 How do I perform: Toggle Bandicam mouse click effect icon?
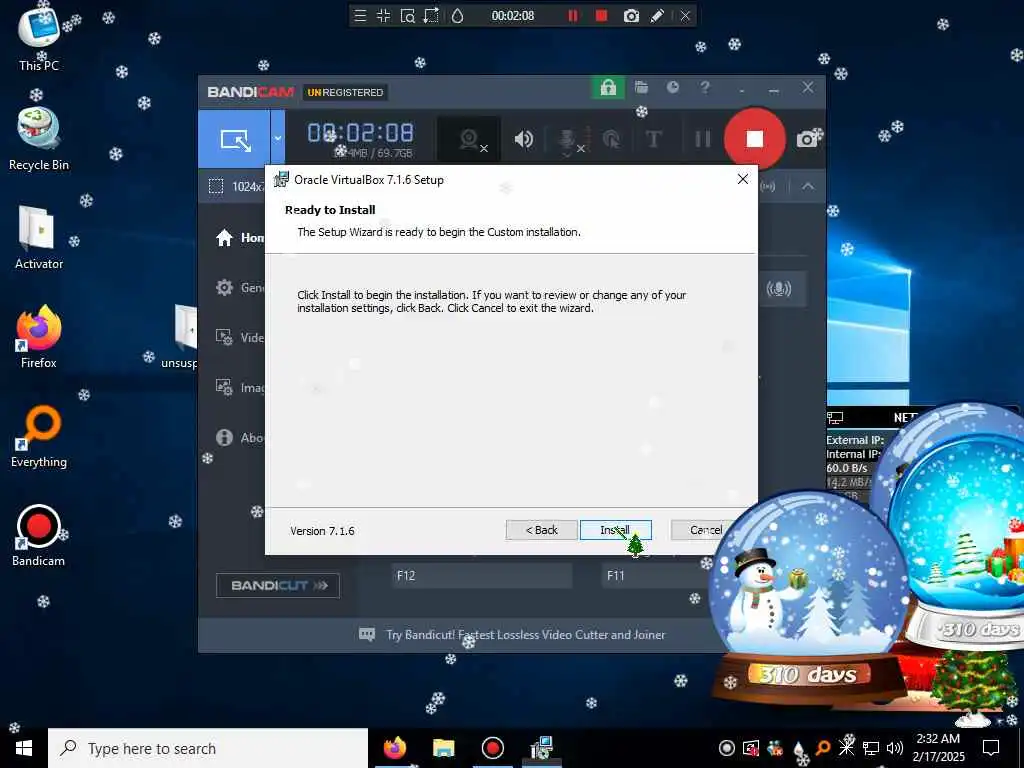pos(612,139)
